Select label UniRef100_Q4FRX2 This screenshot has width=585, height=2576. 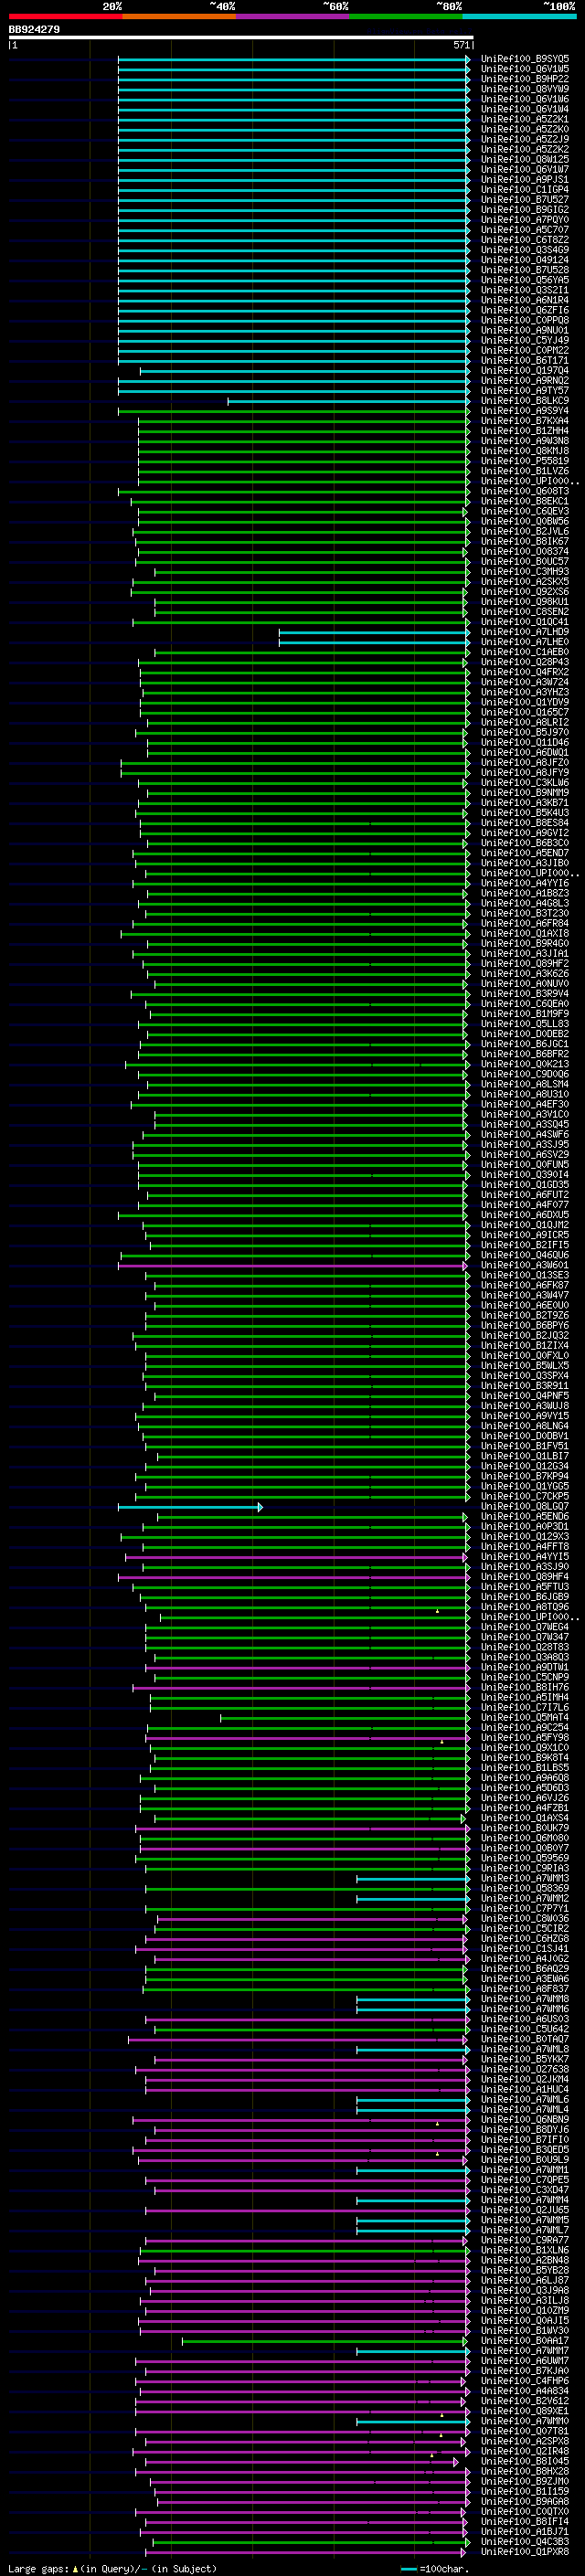pos(525,672)
